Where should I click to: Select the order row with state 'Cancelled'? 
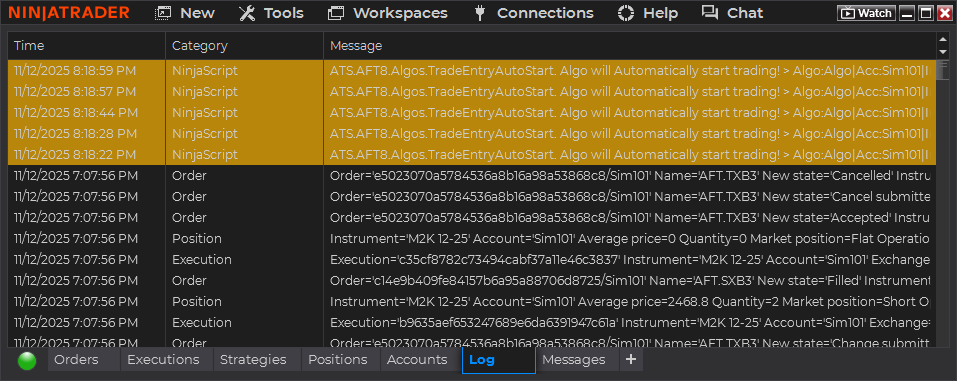point(471,176)
